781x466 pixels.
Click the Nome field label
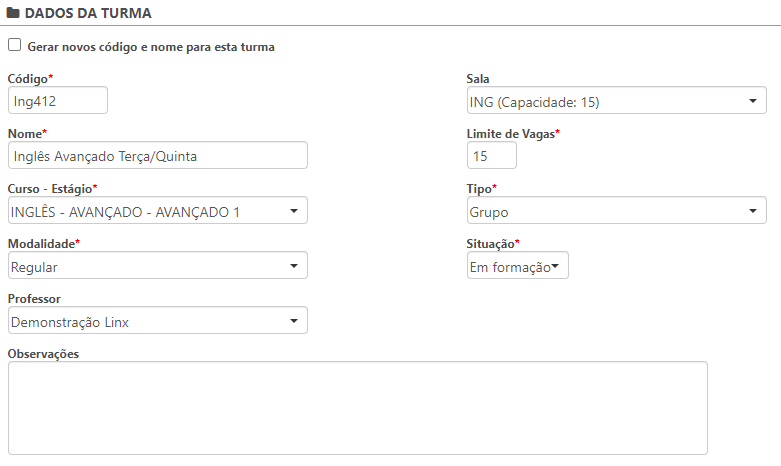(x=25, y=133)
